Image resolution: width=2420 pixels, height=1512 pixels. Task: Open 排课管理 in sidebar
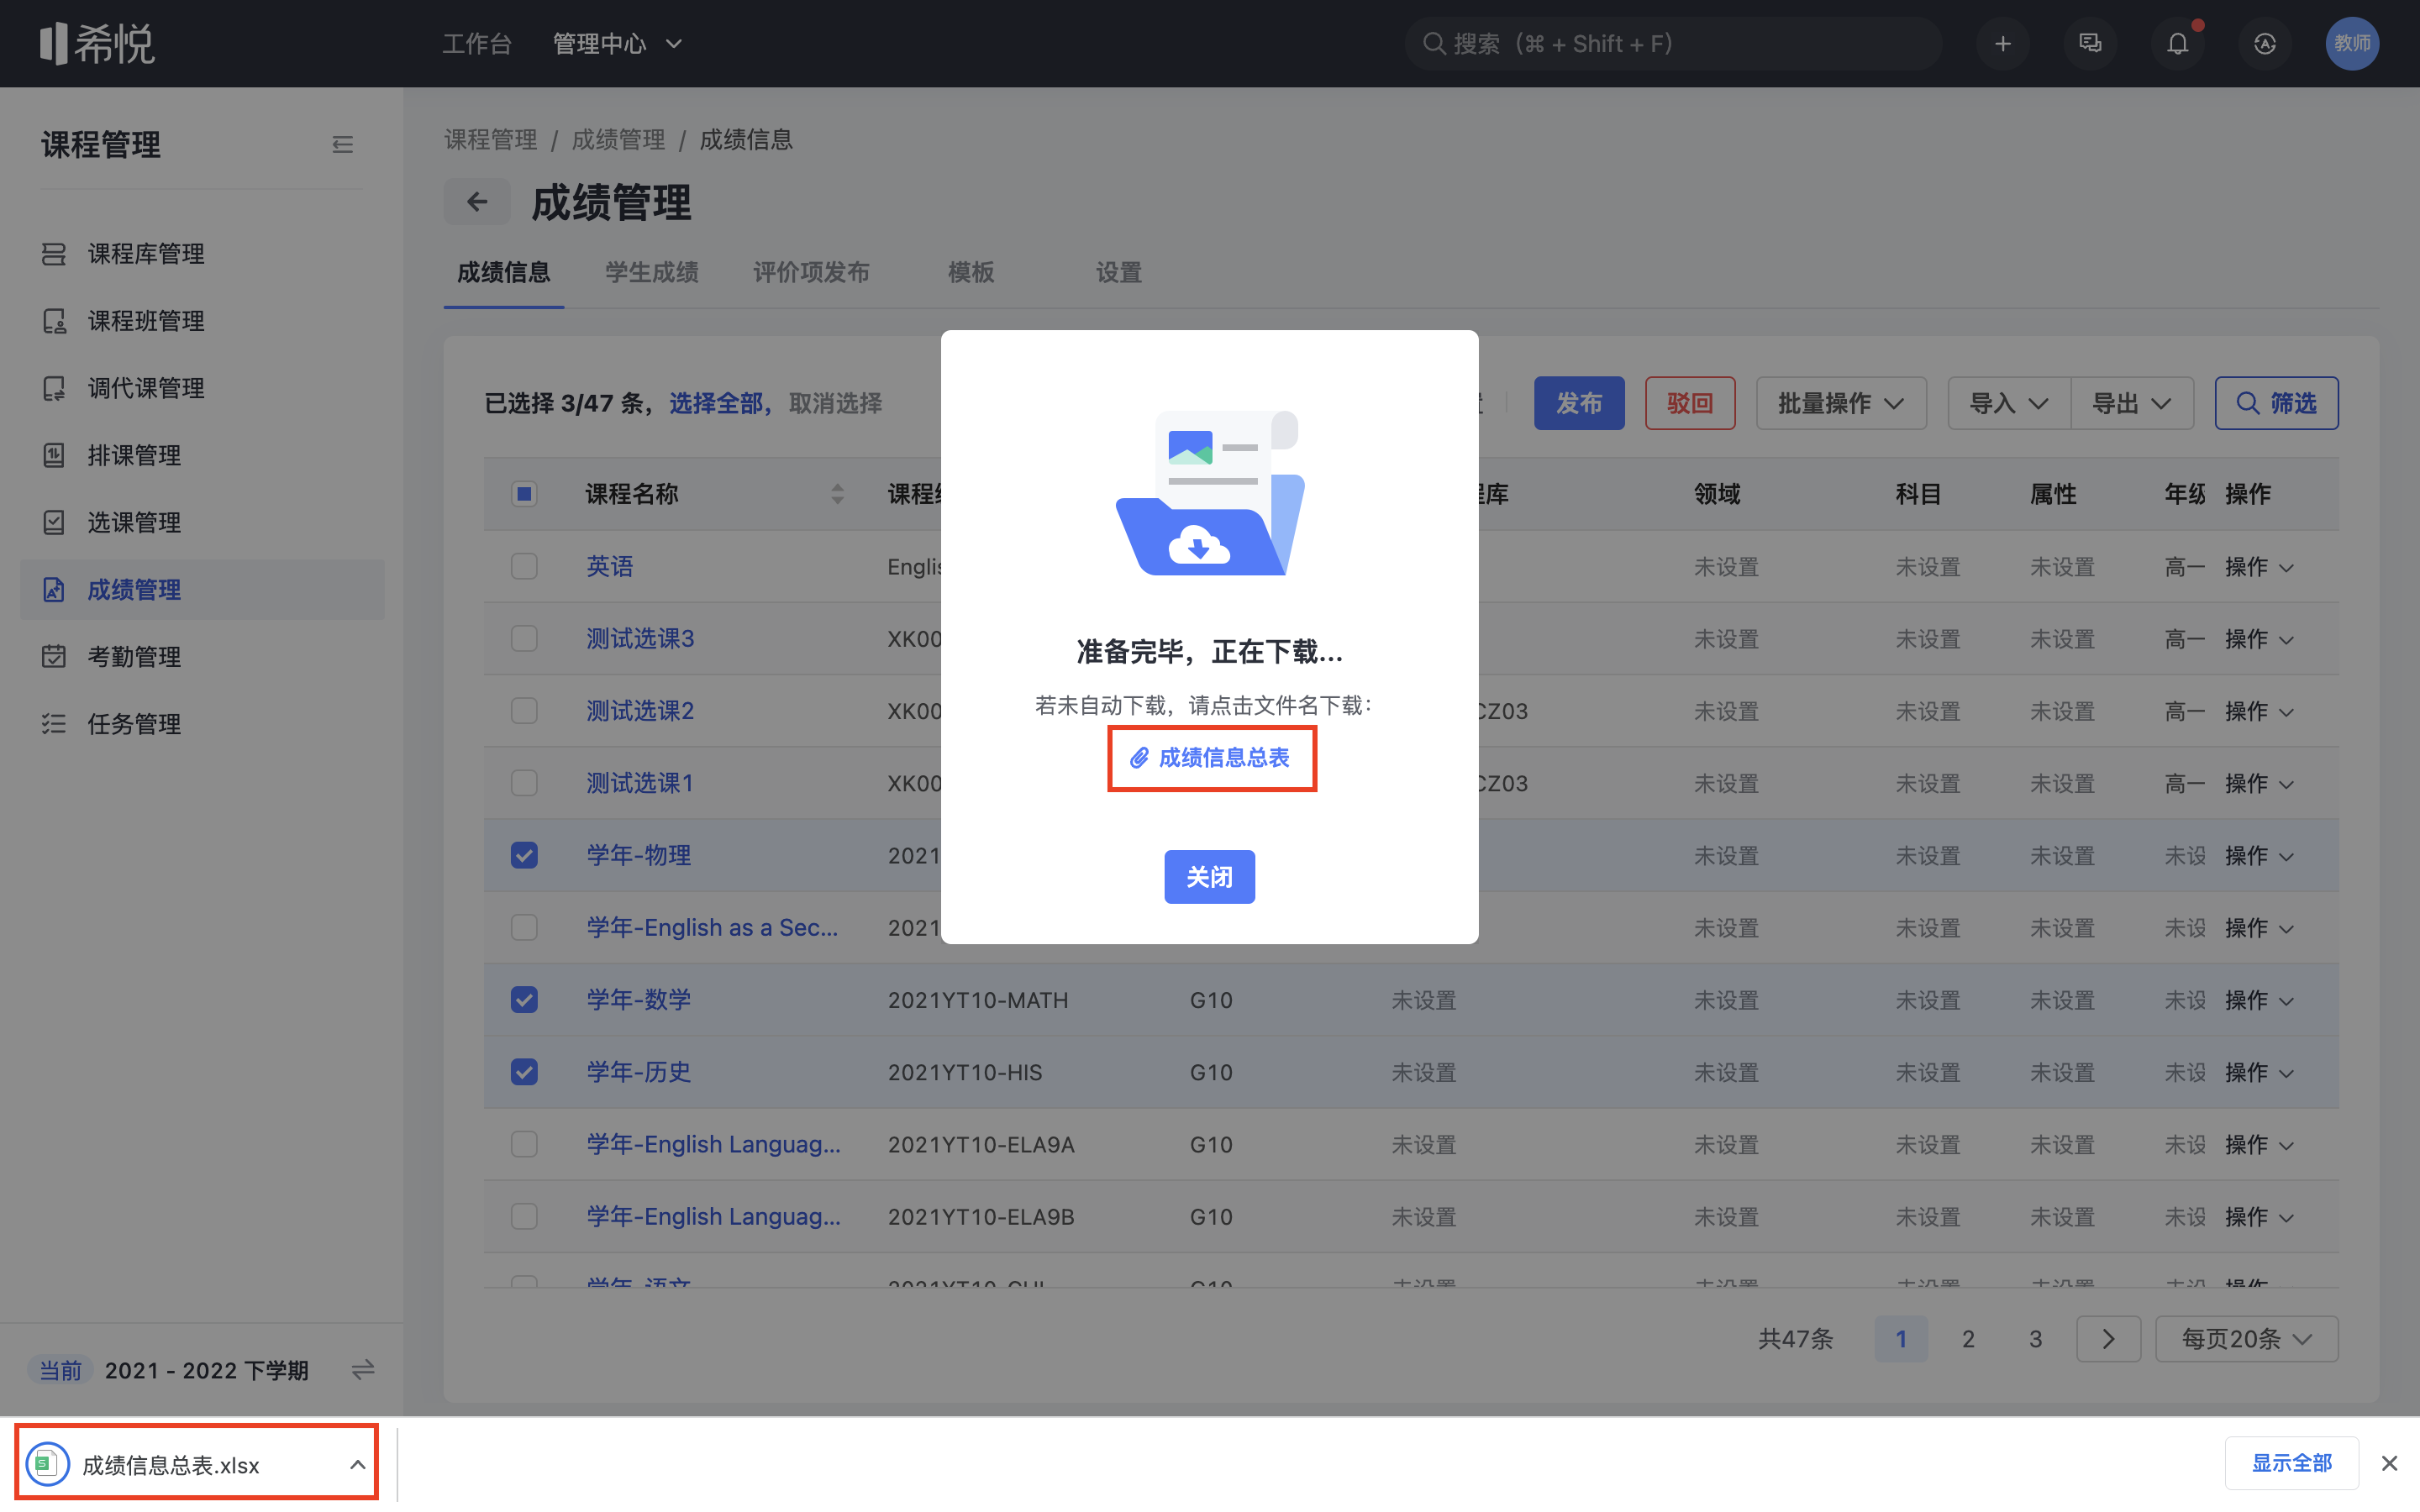[x=202, y=455]
